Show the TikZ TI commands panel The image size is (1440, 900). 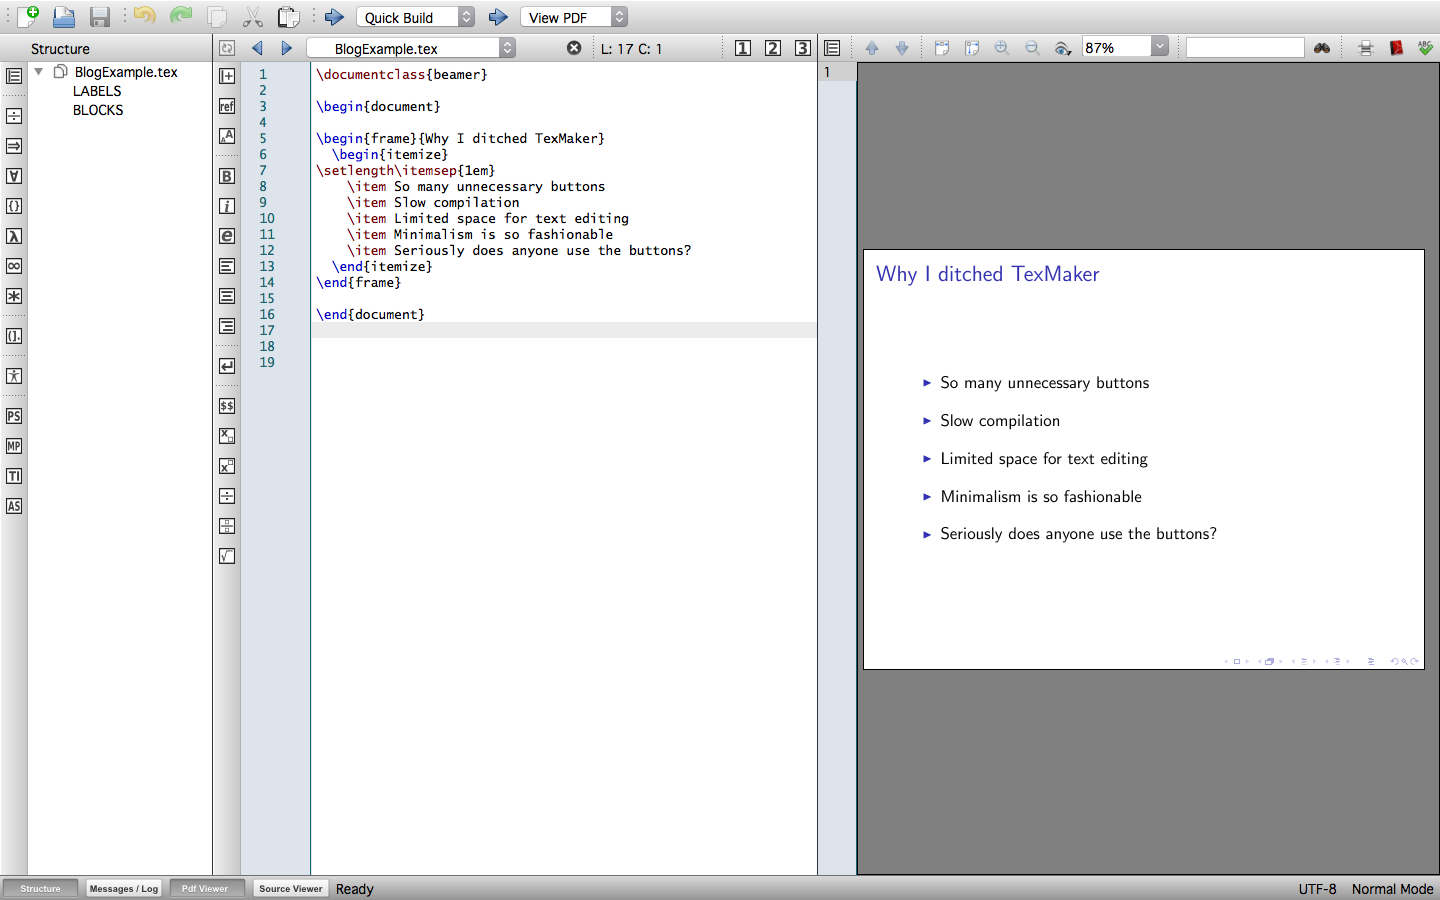click(14, 476)
